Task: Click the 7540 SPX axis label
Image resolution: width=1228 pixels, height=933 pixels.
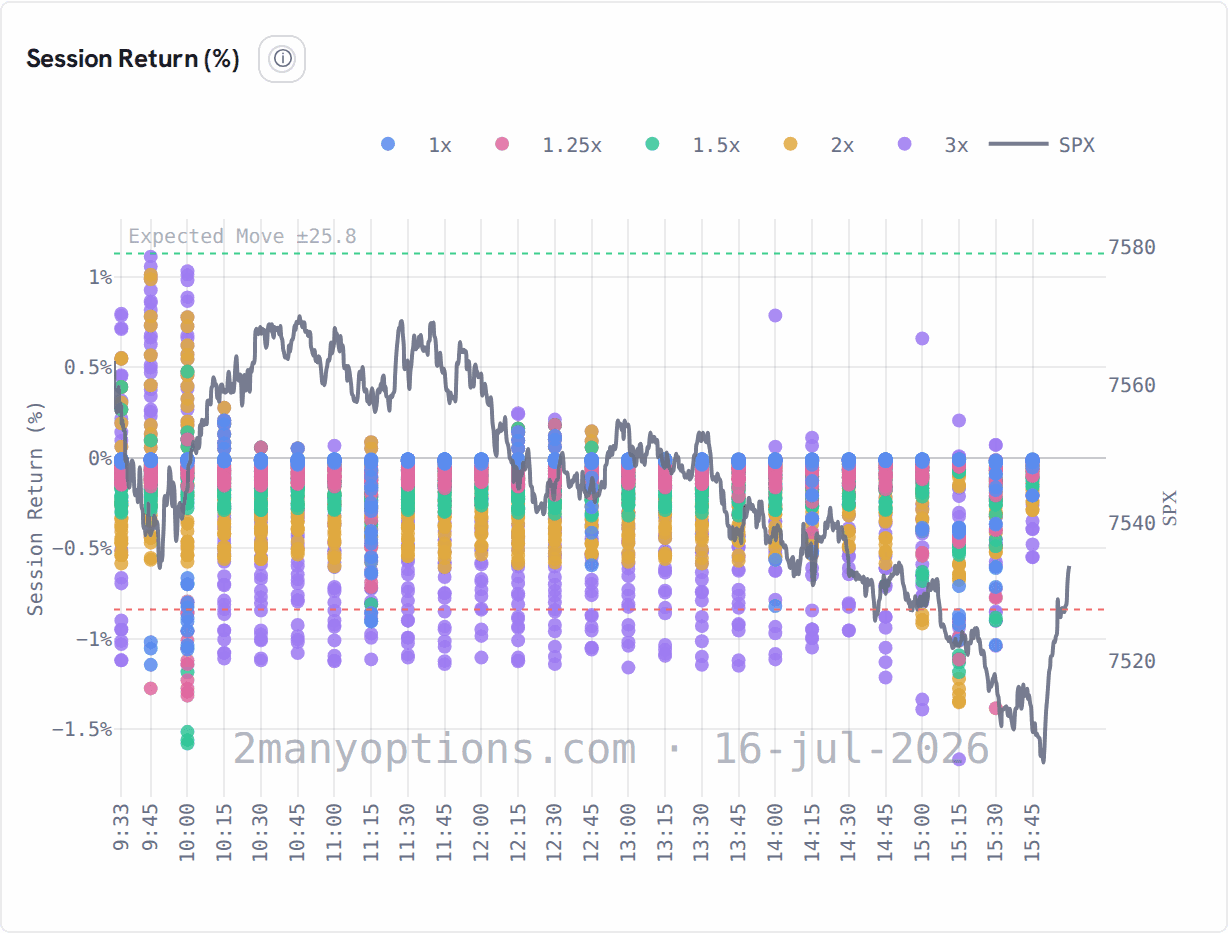Action: point(1132,523)
